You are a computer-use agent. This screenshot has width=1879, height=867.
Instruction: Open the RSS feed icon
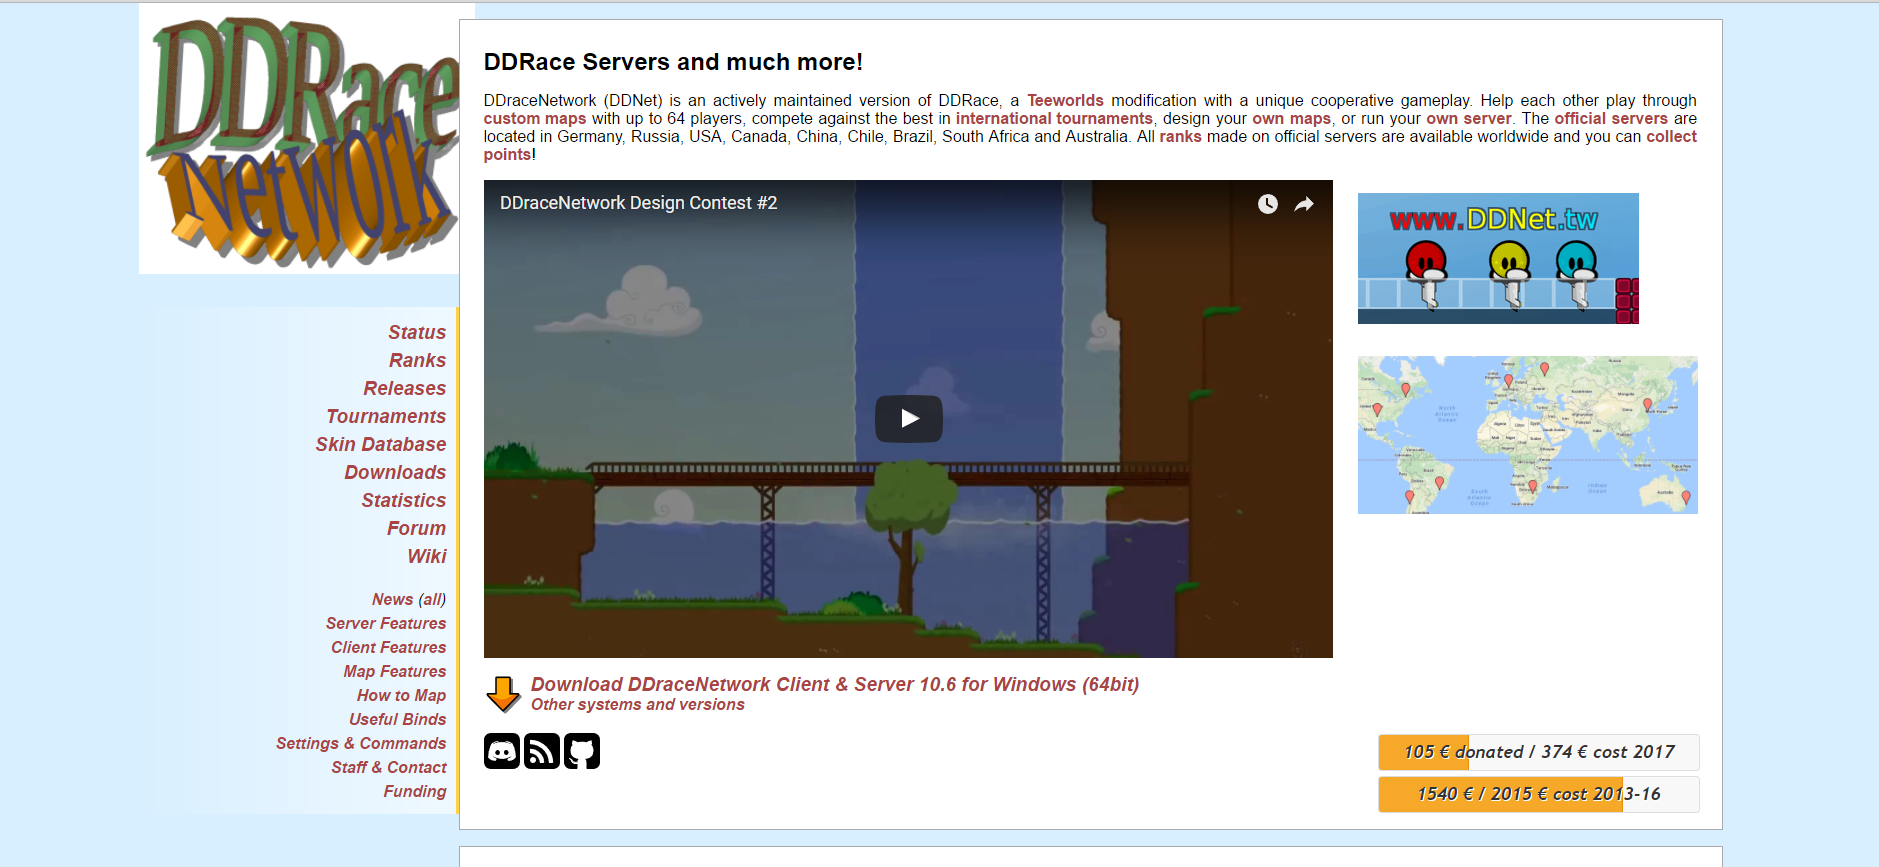point(542,751)
